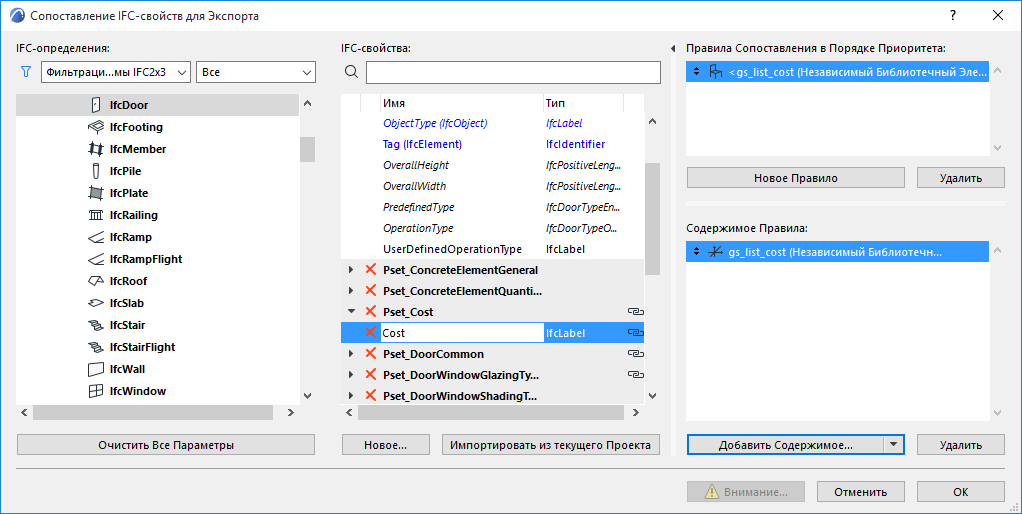Select UserDefinedOperationType property row

coord(492,249)
